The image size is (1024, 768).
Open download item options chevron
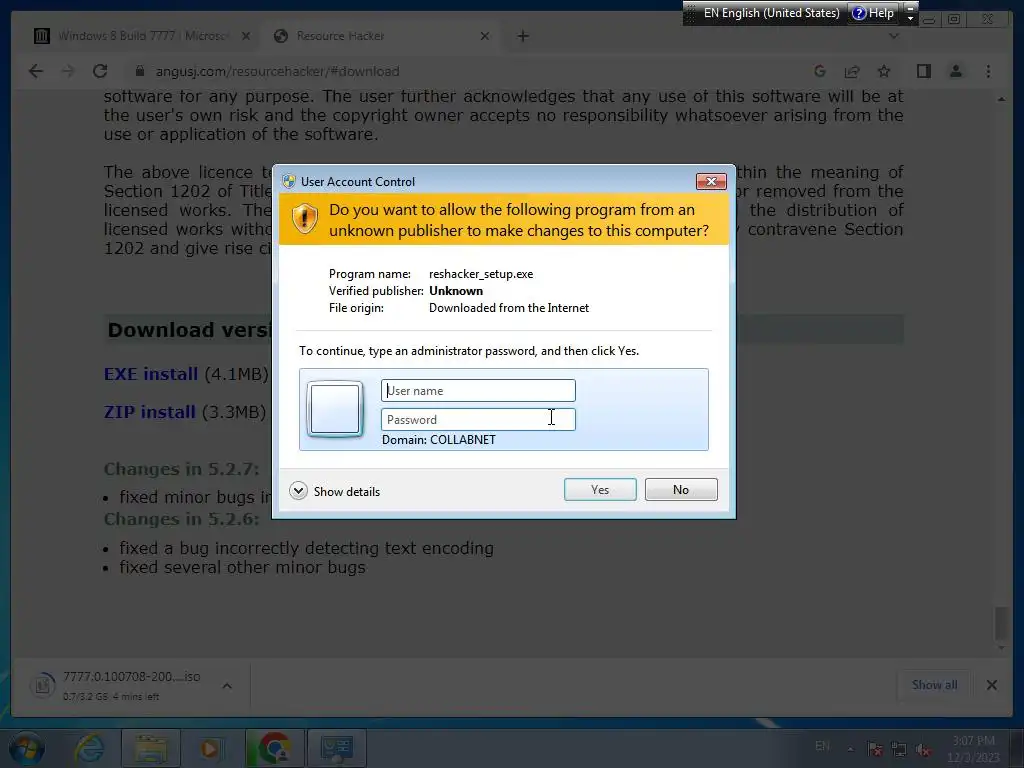coord(227,686)
